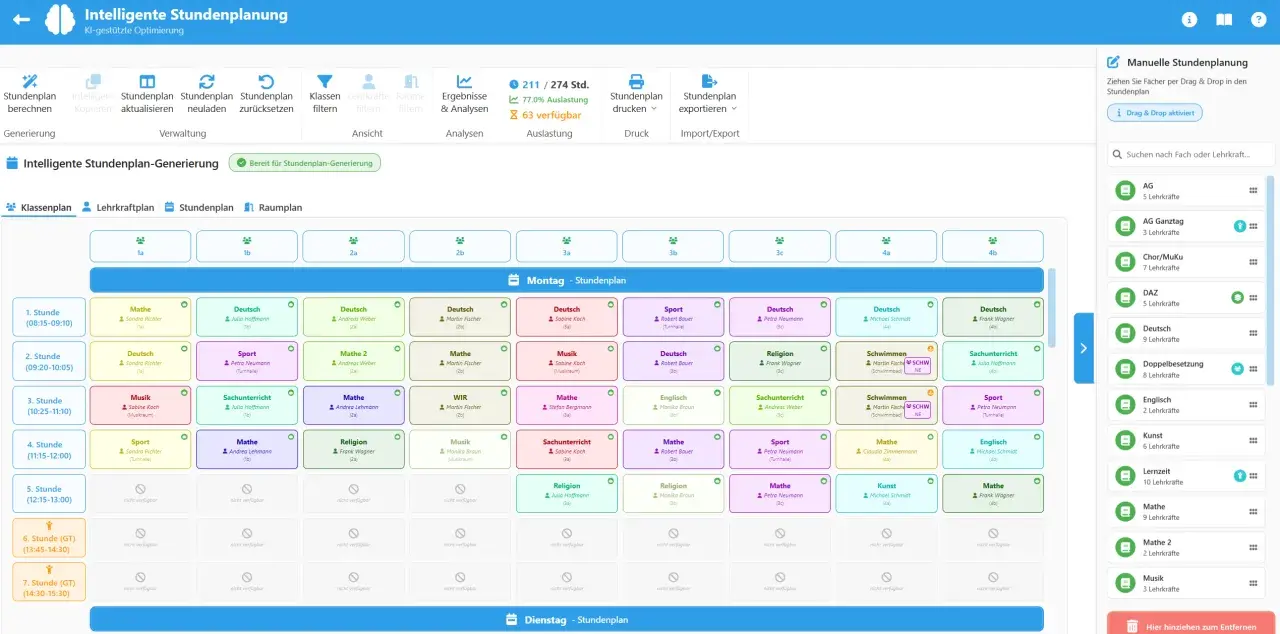Toggle the green badge on DAZ subject
The height and width of the screenshot is (634, 1280).
pyautogui.click(x=1237, y=297)
